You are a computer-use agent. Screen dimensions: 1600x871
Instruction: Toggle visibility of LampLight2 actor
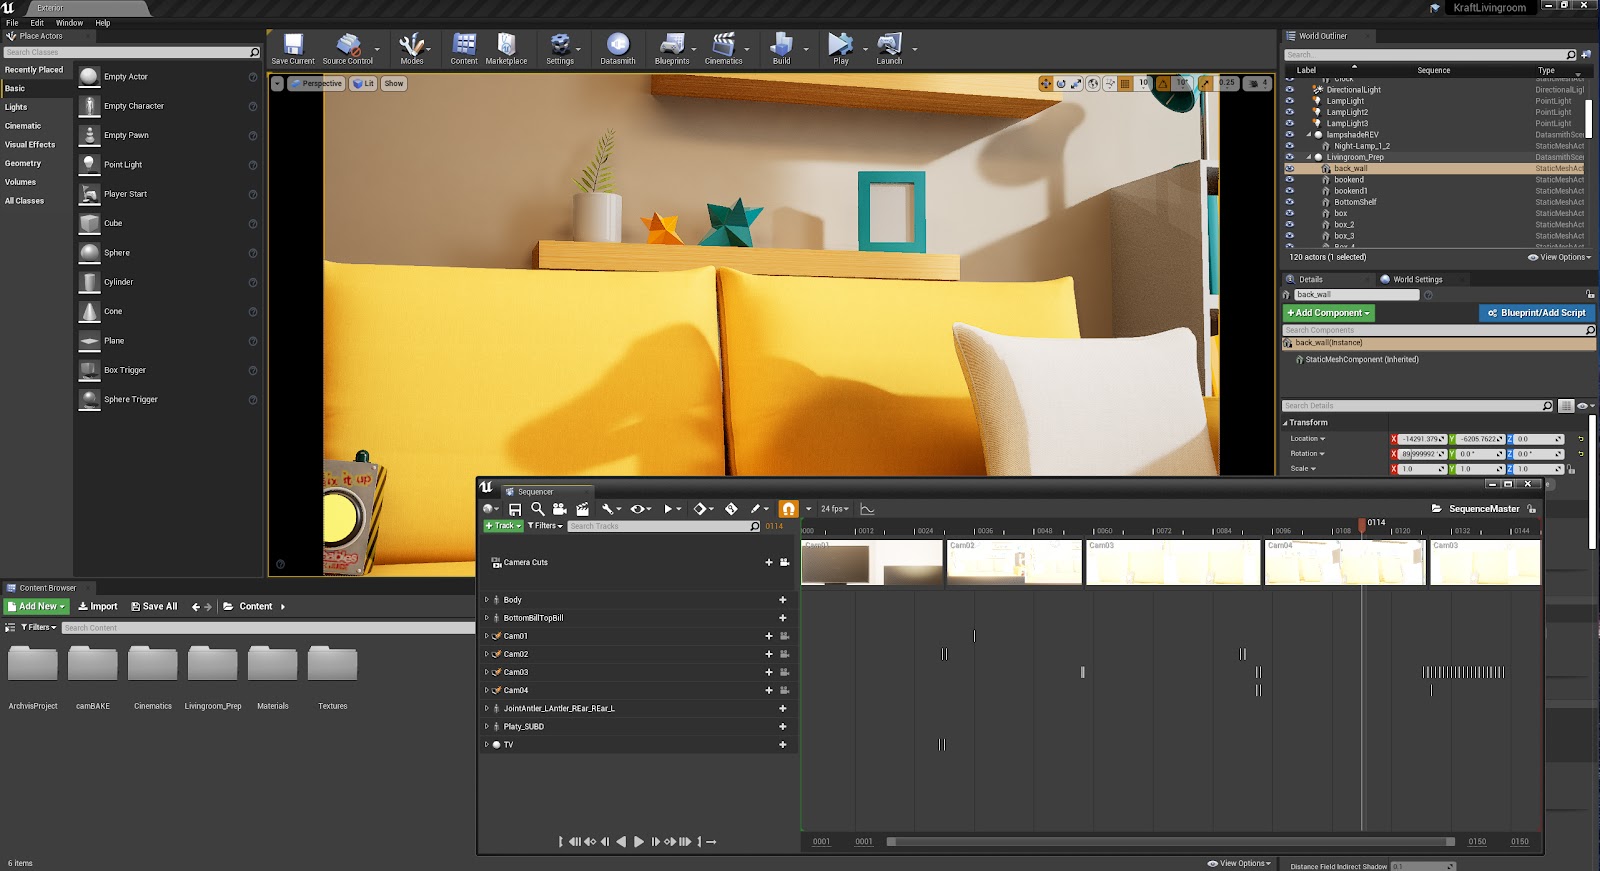1289,112
